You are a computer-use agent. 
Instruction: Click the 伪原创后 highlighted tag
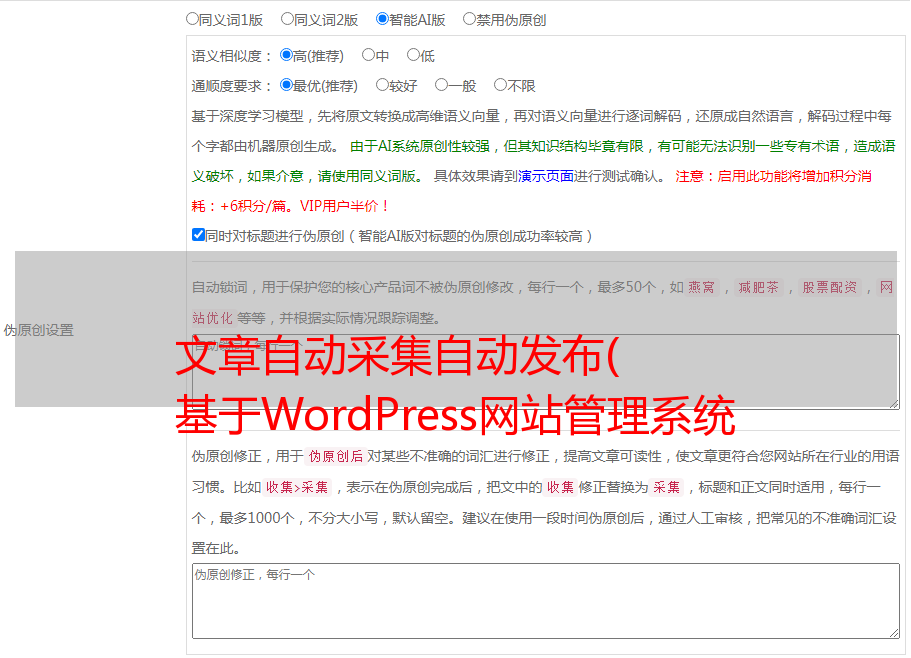[336, 456]
